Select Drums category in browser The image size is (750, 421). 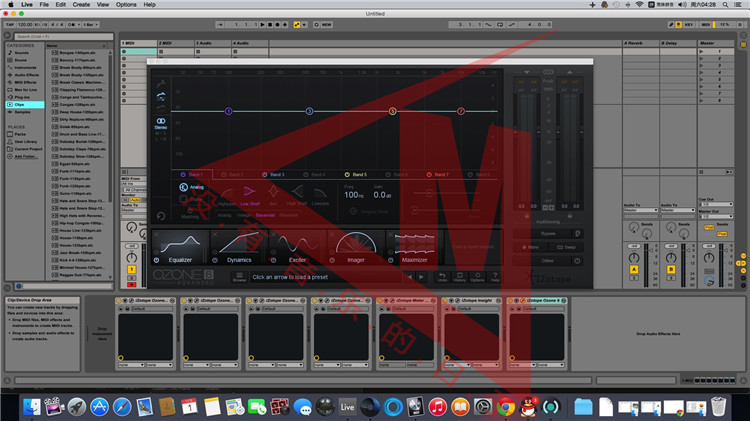(25, 60)
